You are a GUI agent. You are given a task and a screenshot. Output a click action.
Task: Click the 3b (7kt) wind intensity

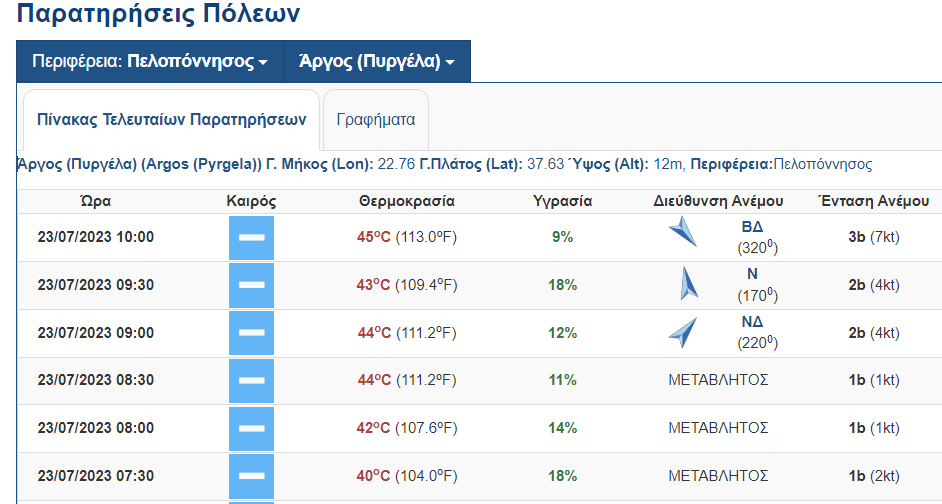[x=874, y=237]
